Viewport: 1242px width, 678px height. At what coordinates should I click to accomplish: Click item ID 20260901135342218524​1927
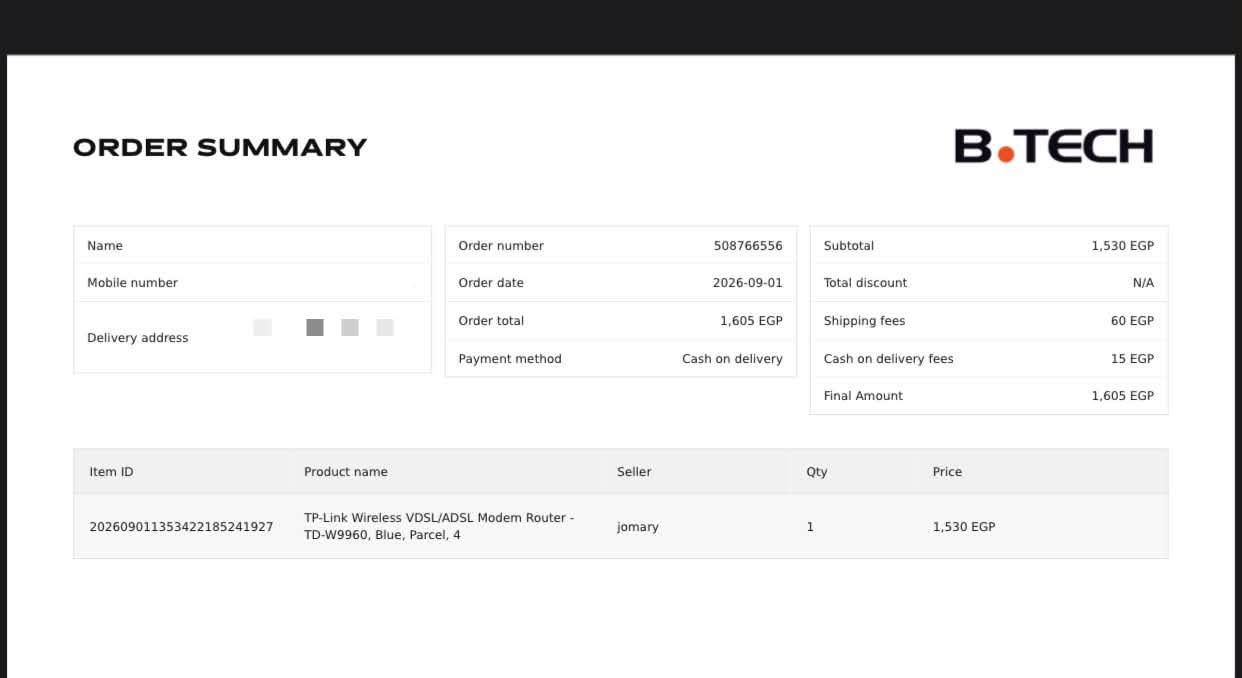[x=181, y=527]
